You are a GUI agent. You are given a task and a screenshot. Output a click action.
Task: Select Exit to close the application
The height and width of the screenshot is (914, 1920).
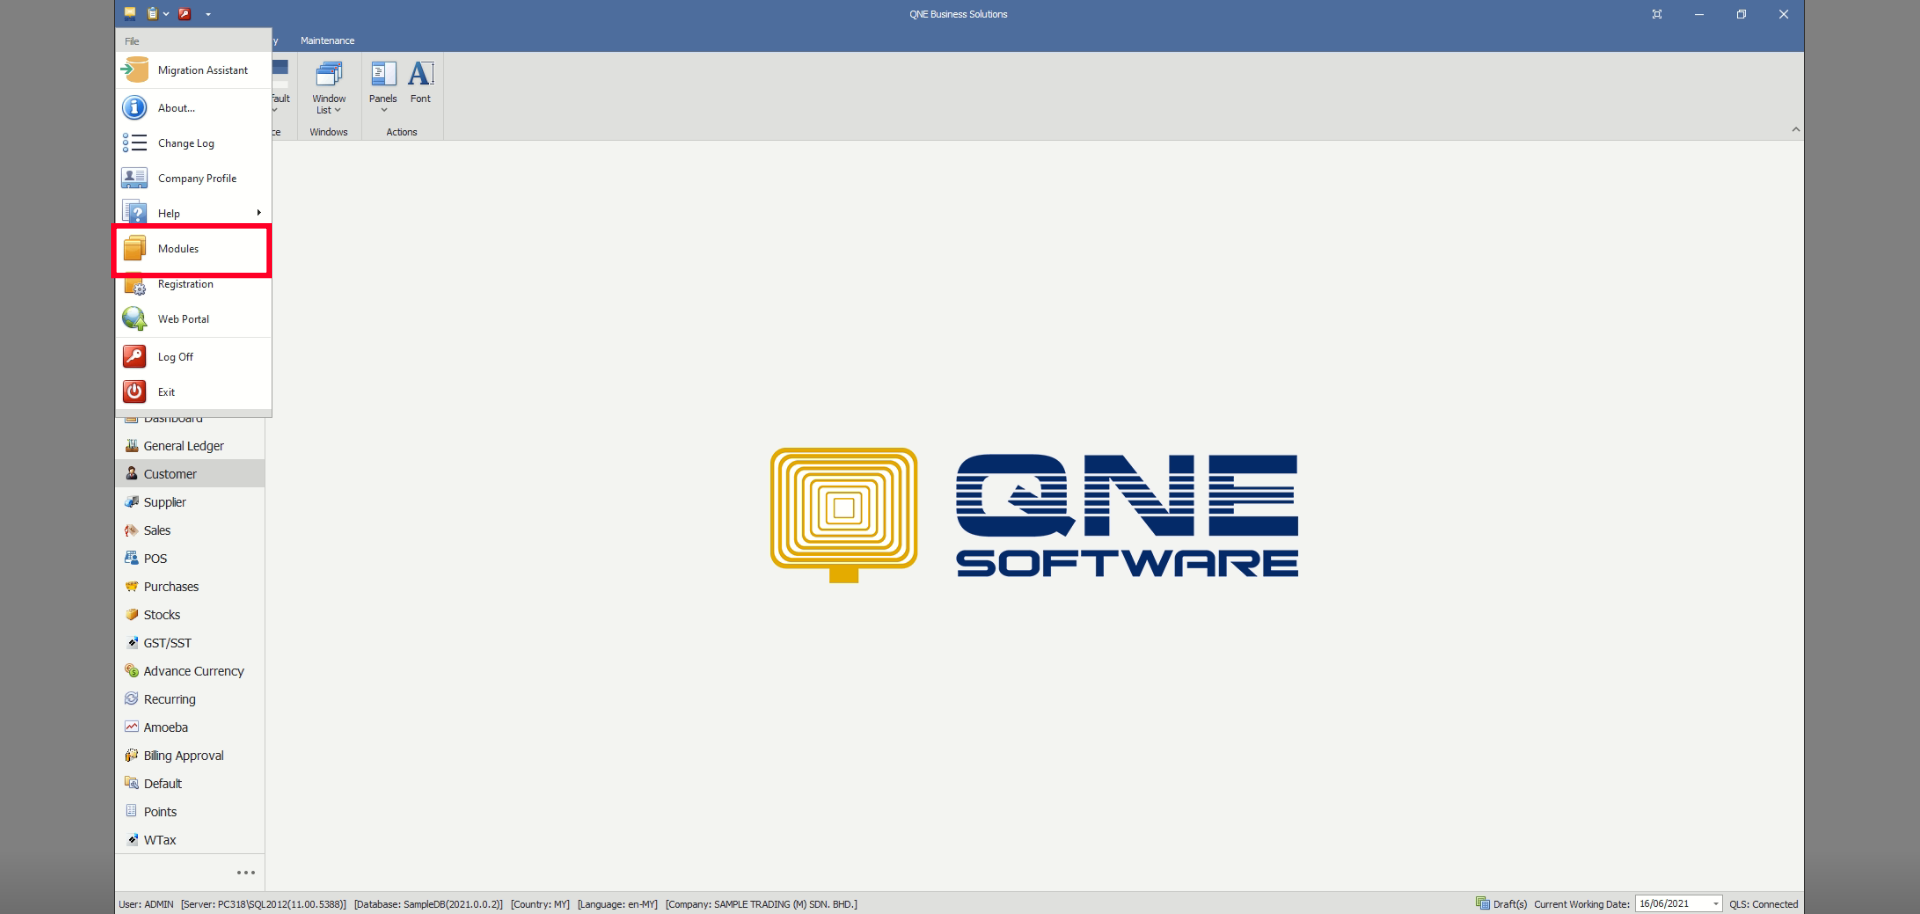193,392
